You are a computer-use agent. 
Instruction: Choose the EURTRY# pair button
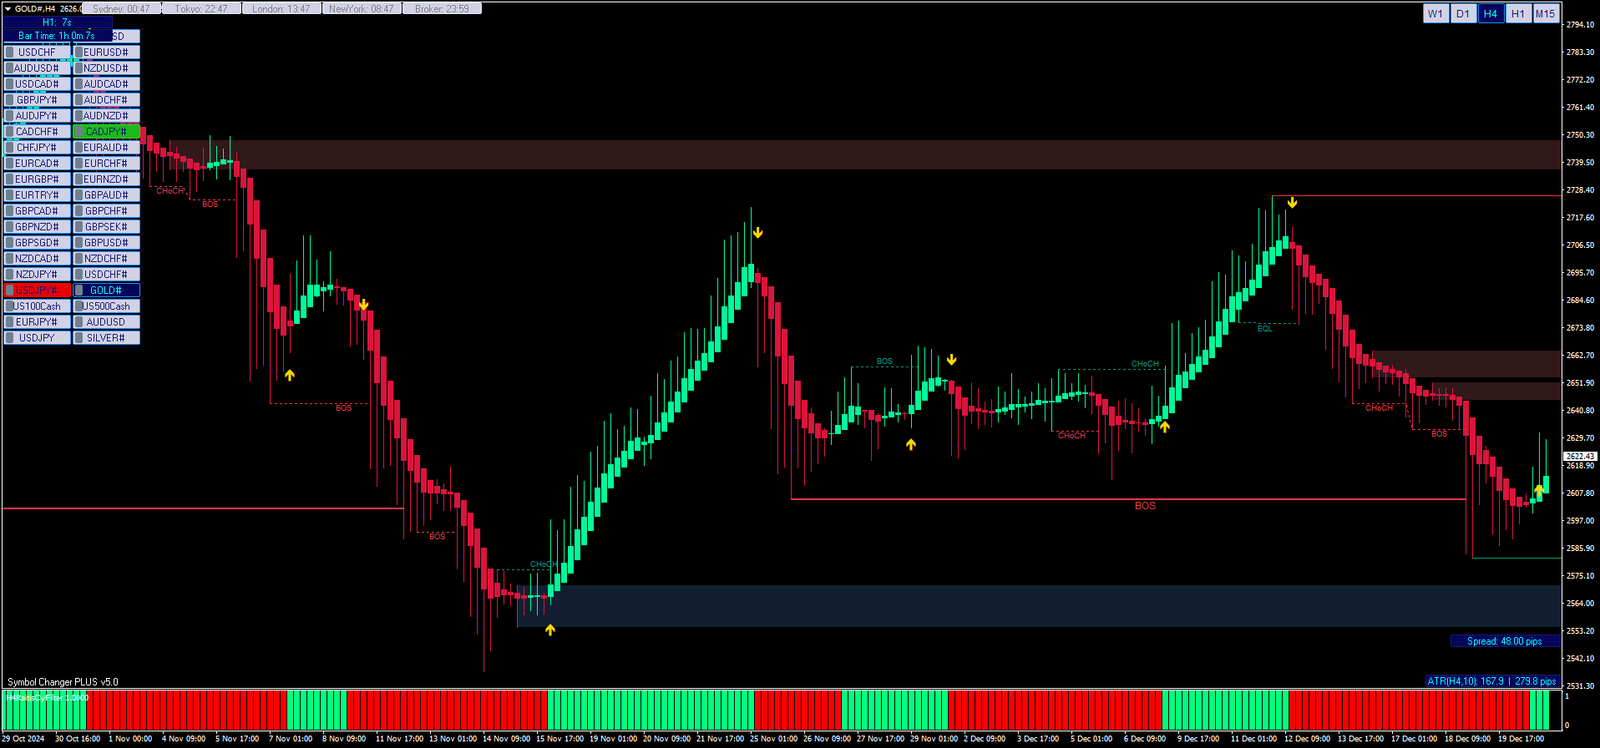[37, 195]
